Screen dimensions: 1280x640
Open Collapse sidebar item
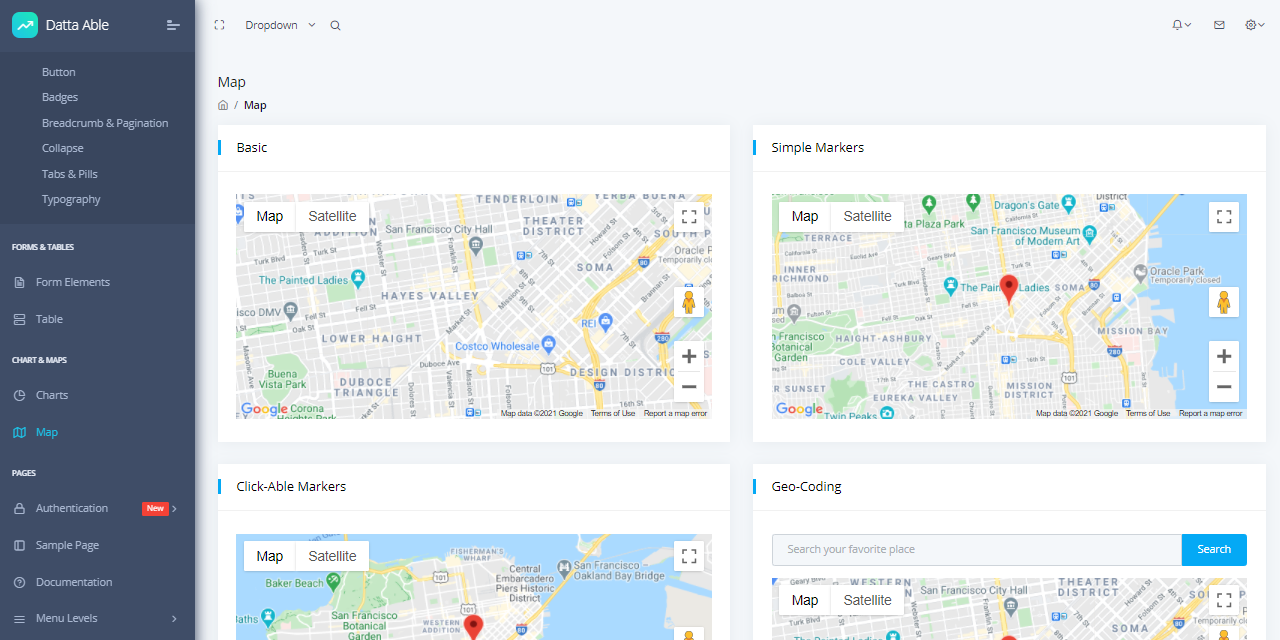(63, 148)
